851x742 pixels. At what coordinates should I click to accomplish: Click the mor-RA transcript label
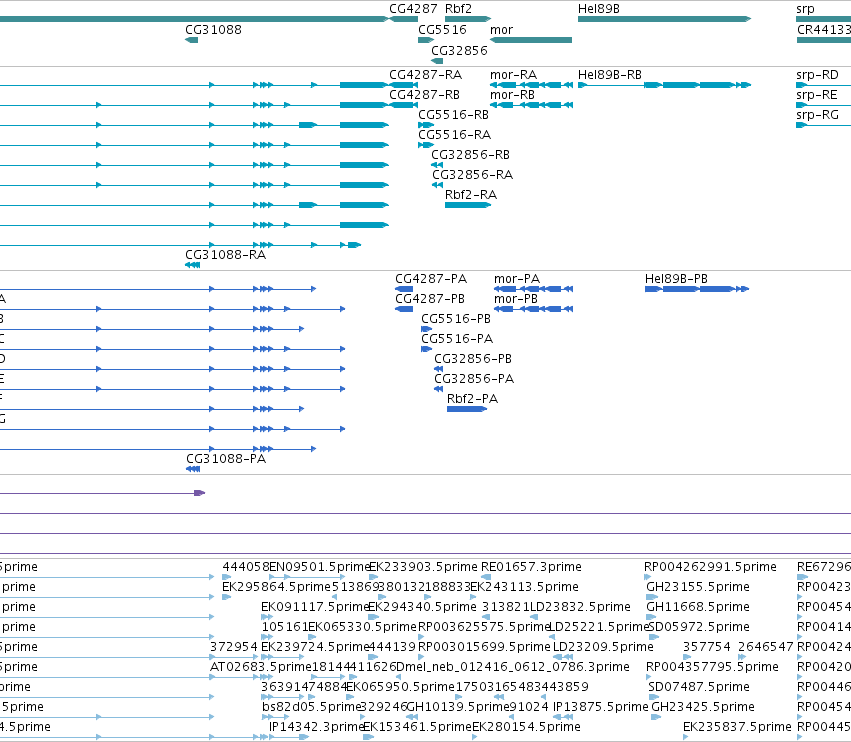(513, 75)
